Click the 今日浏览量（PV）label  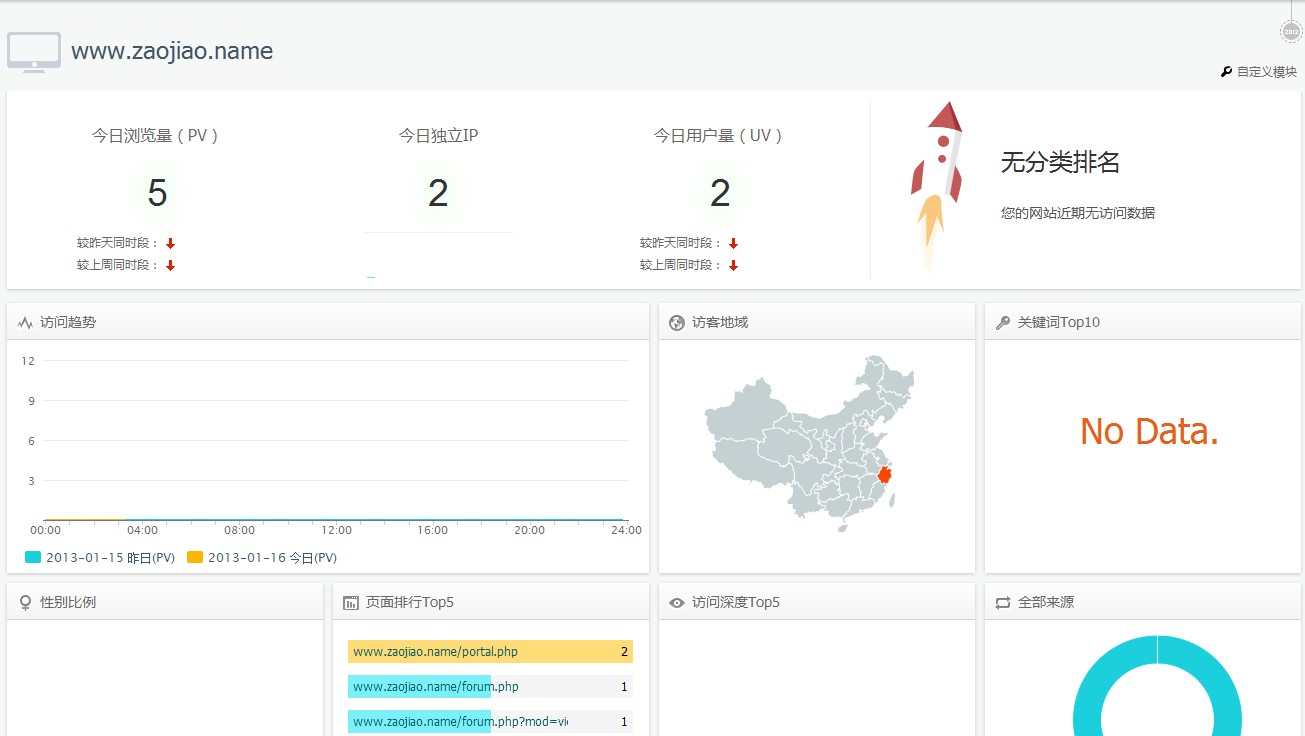156,136
